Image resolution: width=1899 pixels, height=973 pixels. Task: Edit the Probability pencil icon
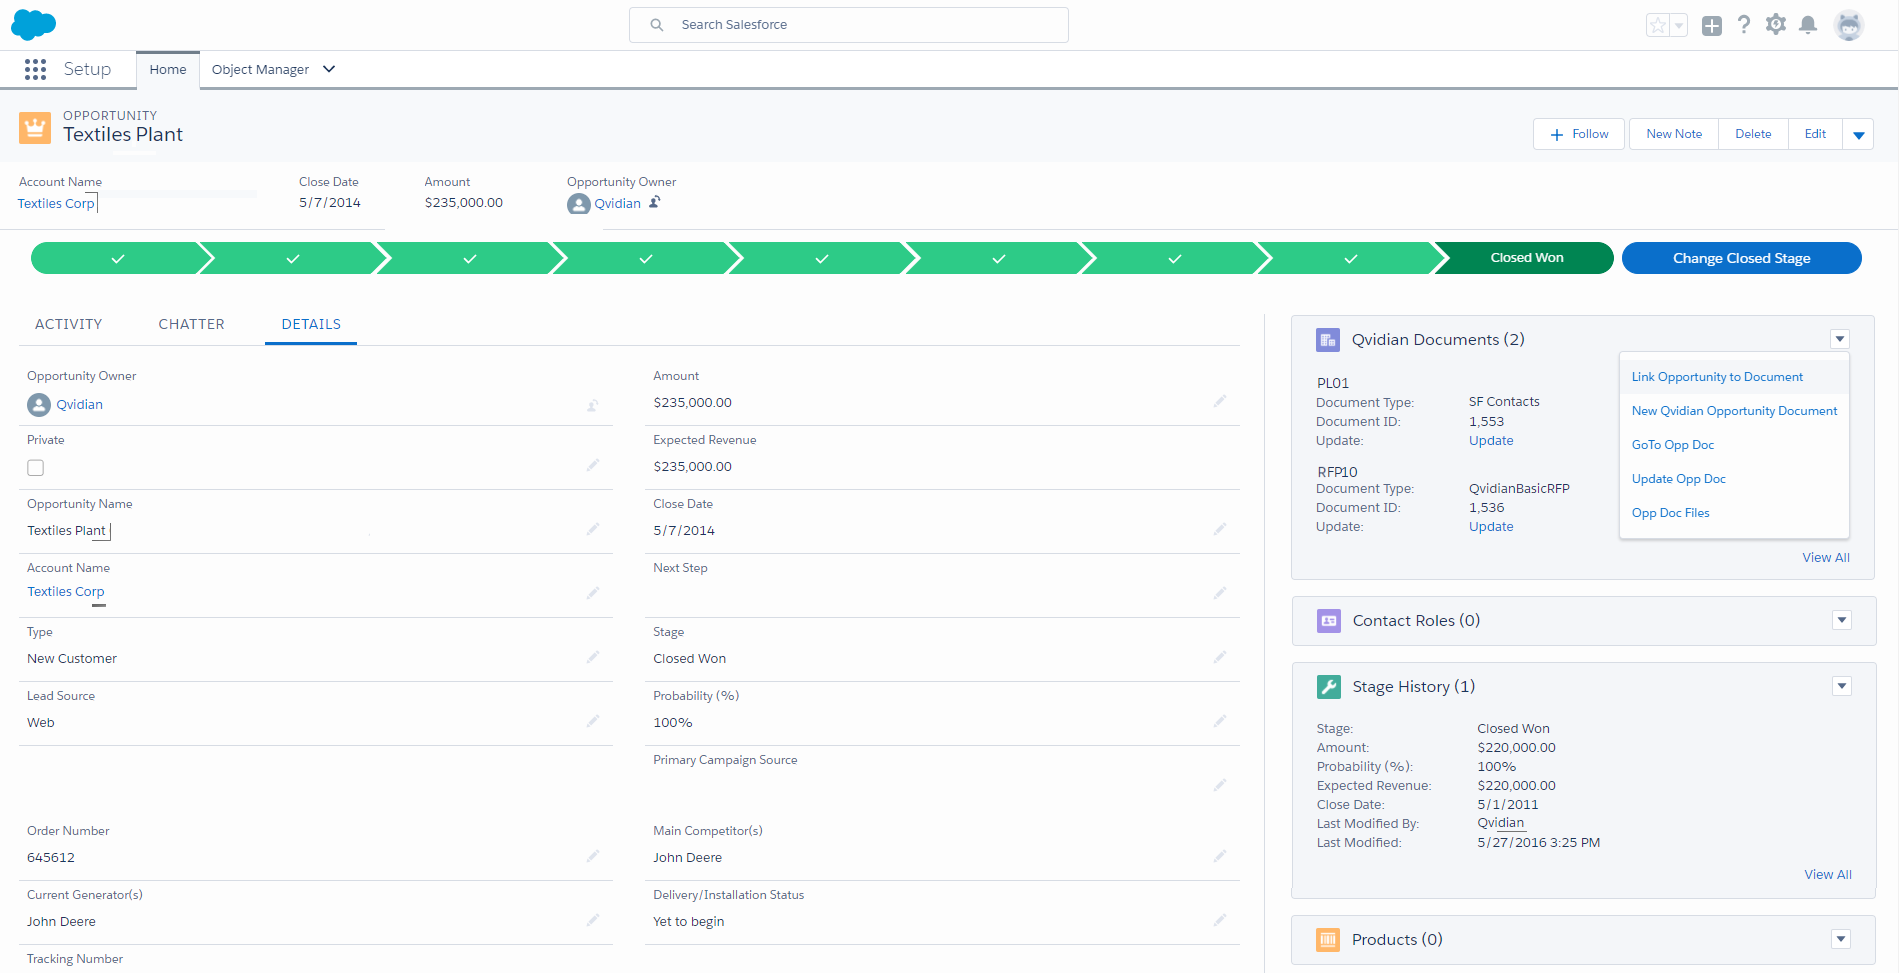pos(1220,721)
